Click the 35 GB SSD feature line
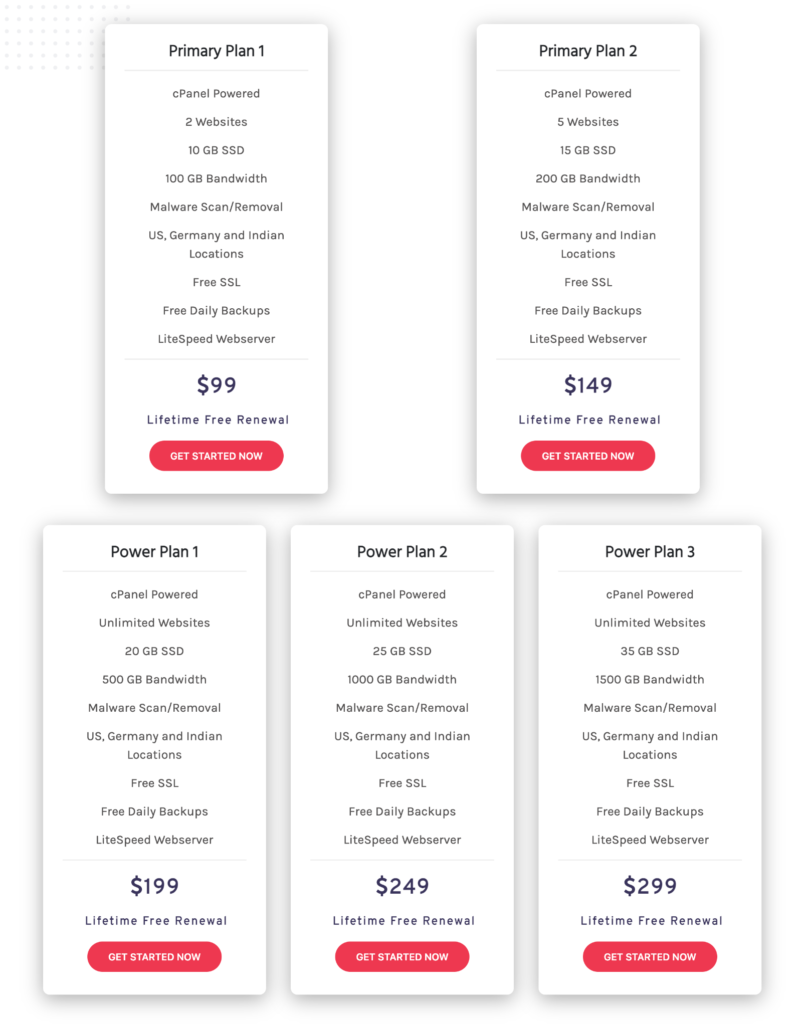 (x=650, y=651)
